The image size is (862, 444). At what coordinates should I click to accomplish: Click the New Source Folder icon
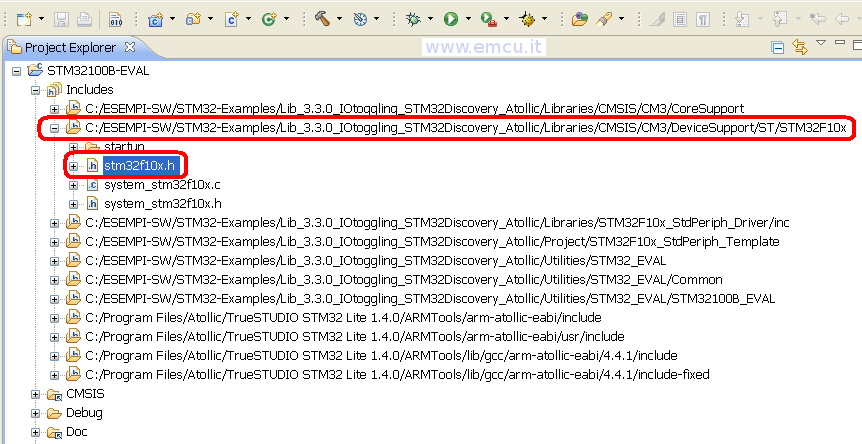(x=193, y=19)
